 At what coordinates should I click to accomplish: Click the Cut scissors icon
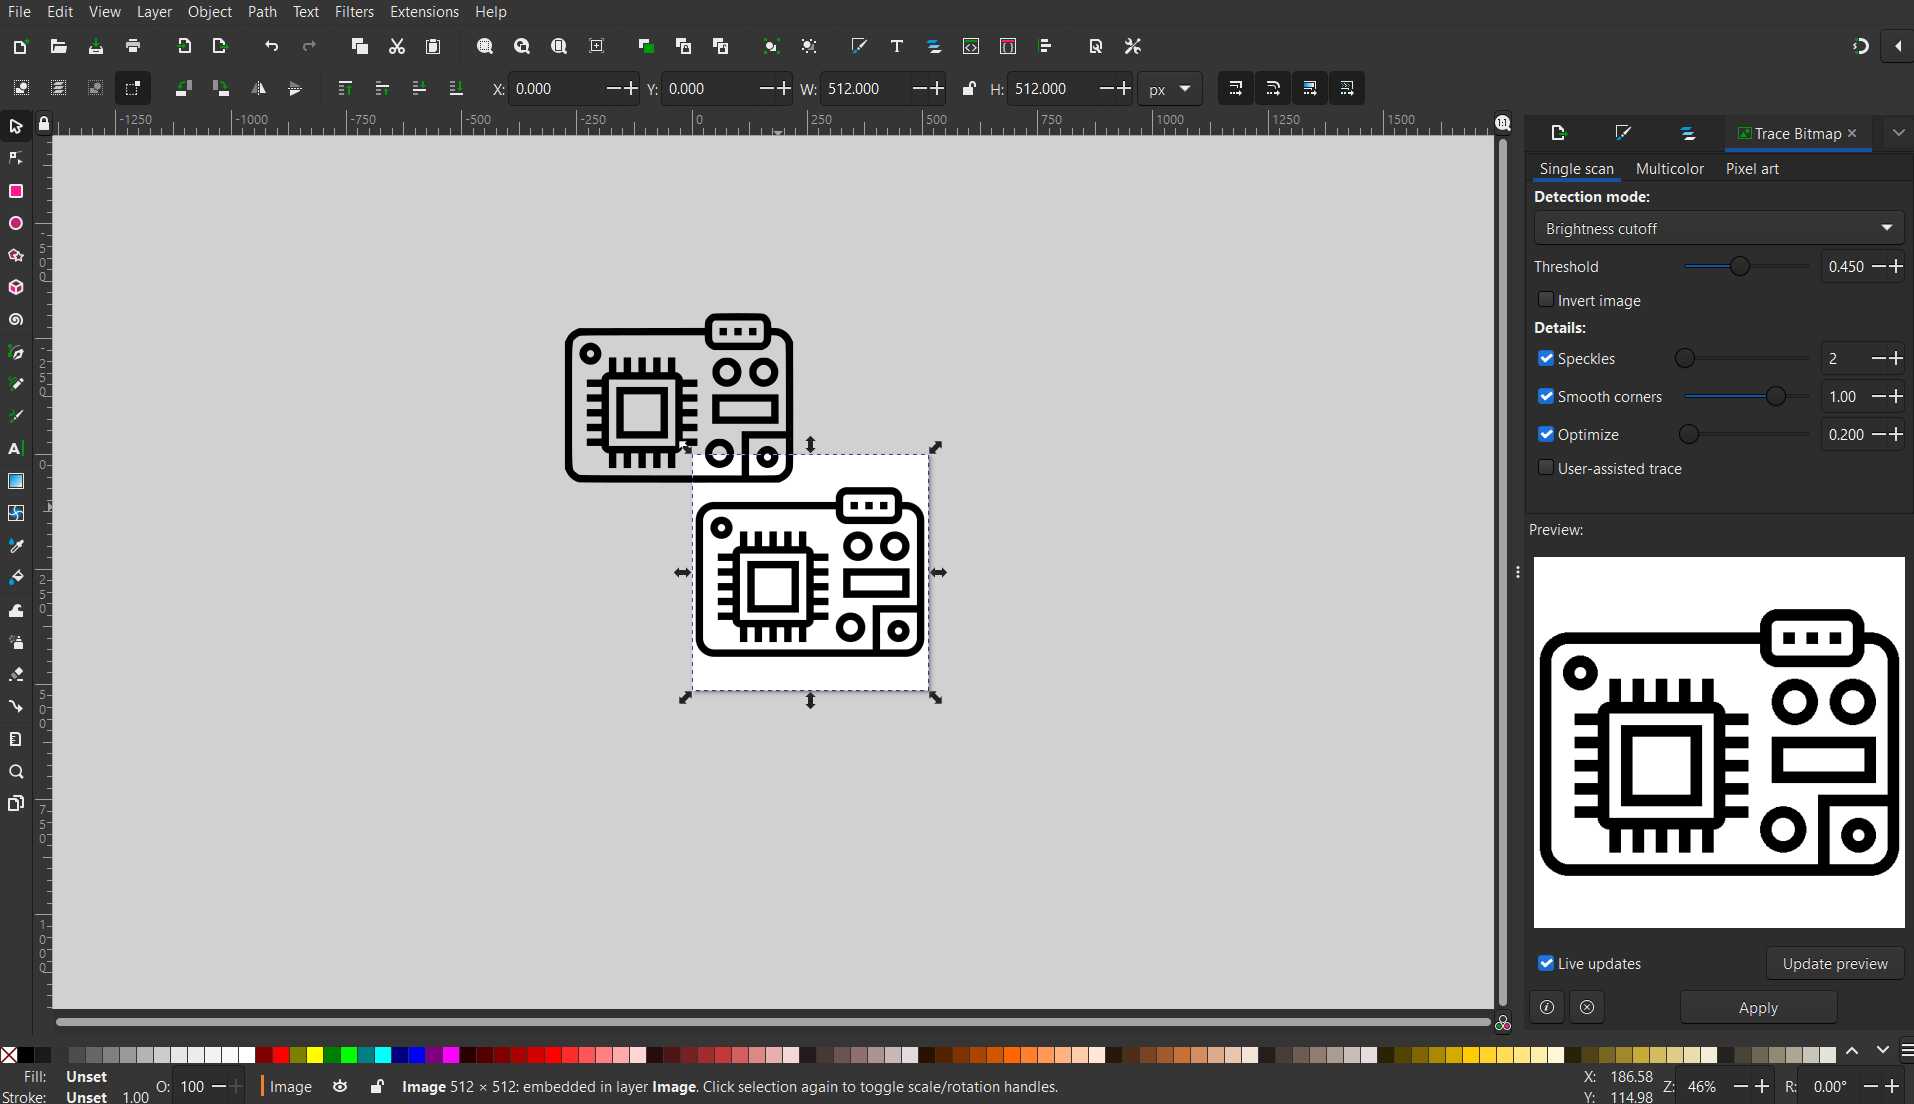[x=397, y=46]
